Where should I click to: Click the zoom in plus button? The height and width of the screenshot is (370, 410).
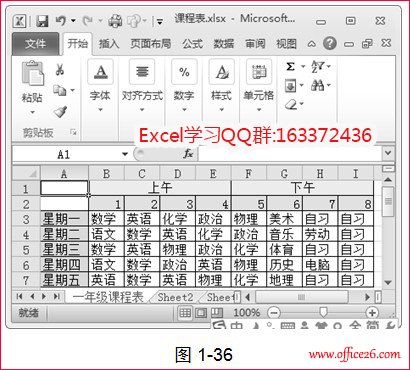pyautogui.click(x=372, y=312)
